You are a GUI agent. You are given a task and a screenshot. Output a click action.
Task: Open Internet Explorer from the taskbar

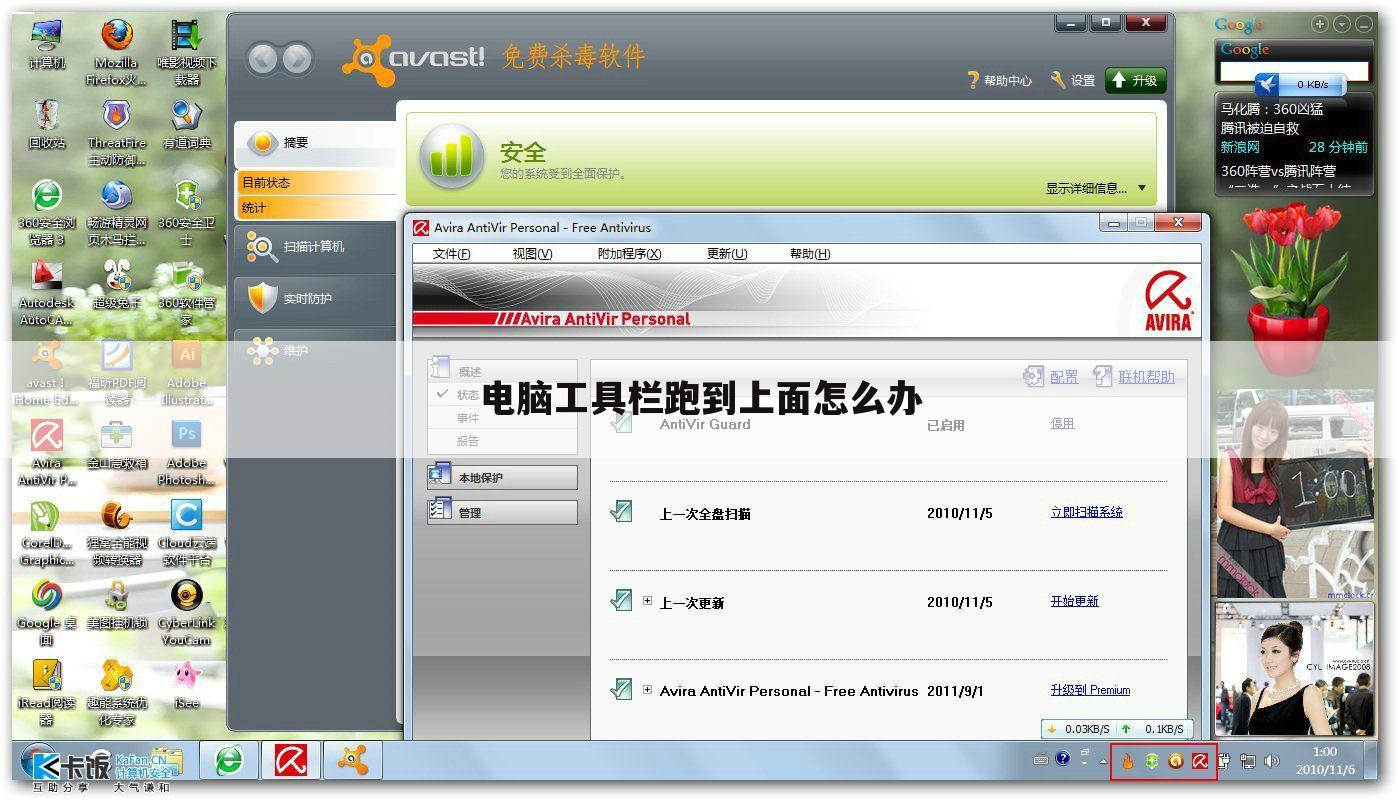click(x=229, y=761)
